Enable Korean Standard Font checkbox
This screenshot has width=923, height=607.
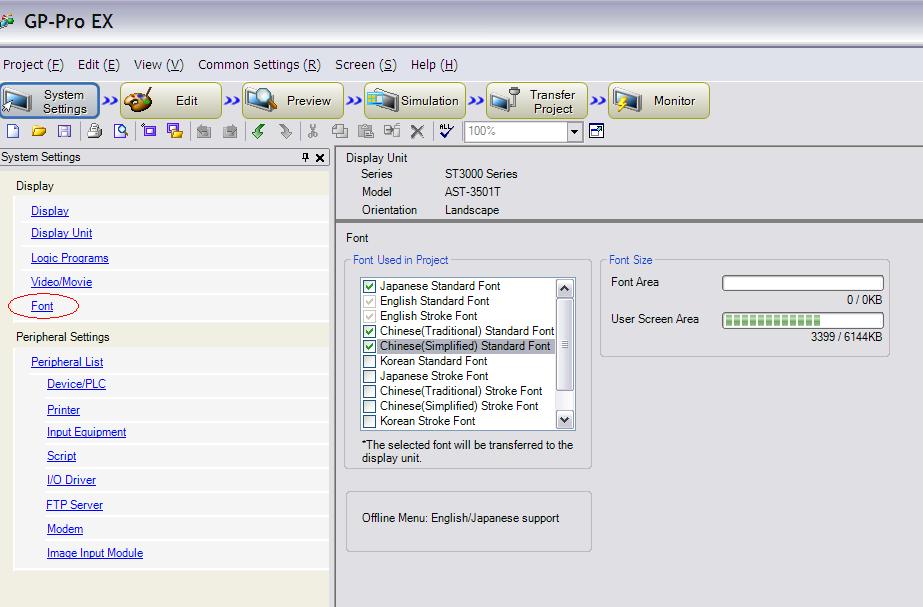370,361
